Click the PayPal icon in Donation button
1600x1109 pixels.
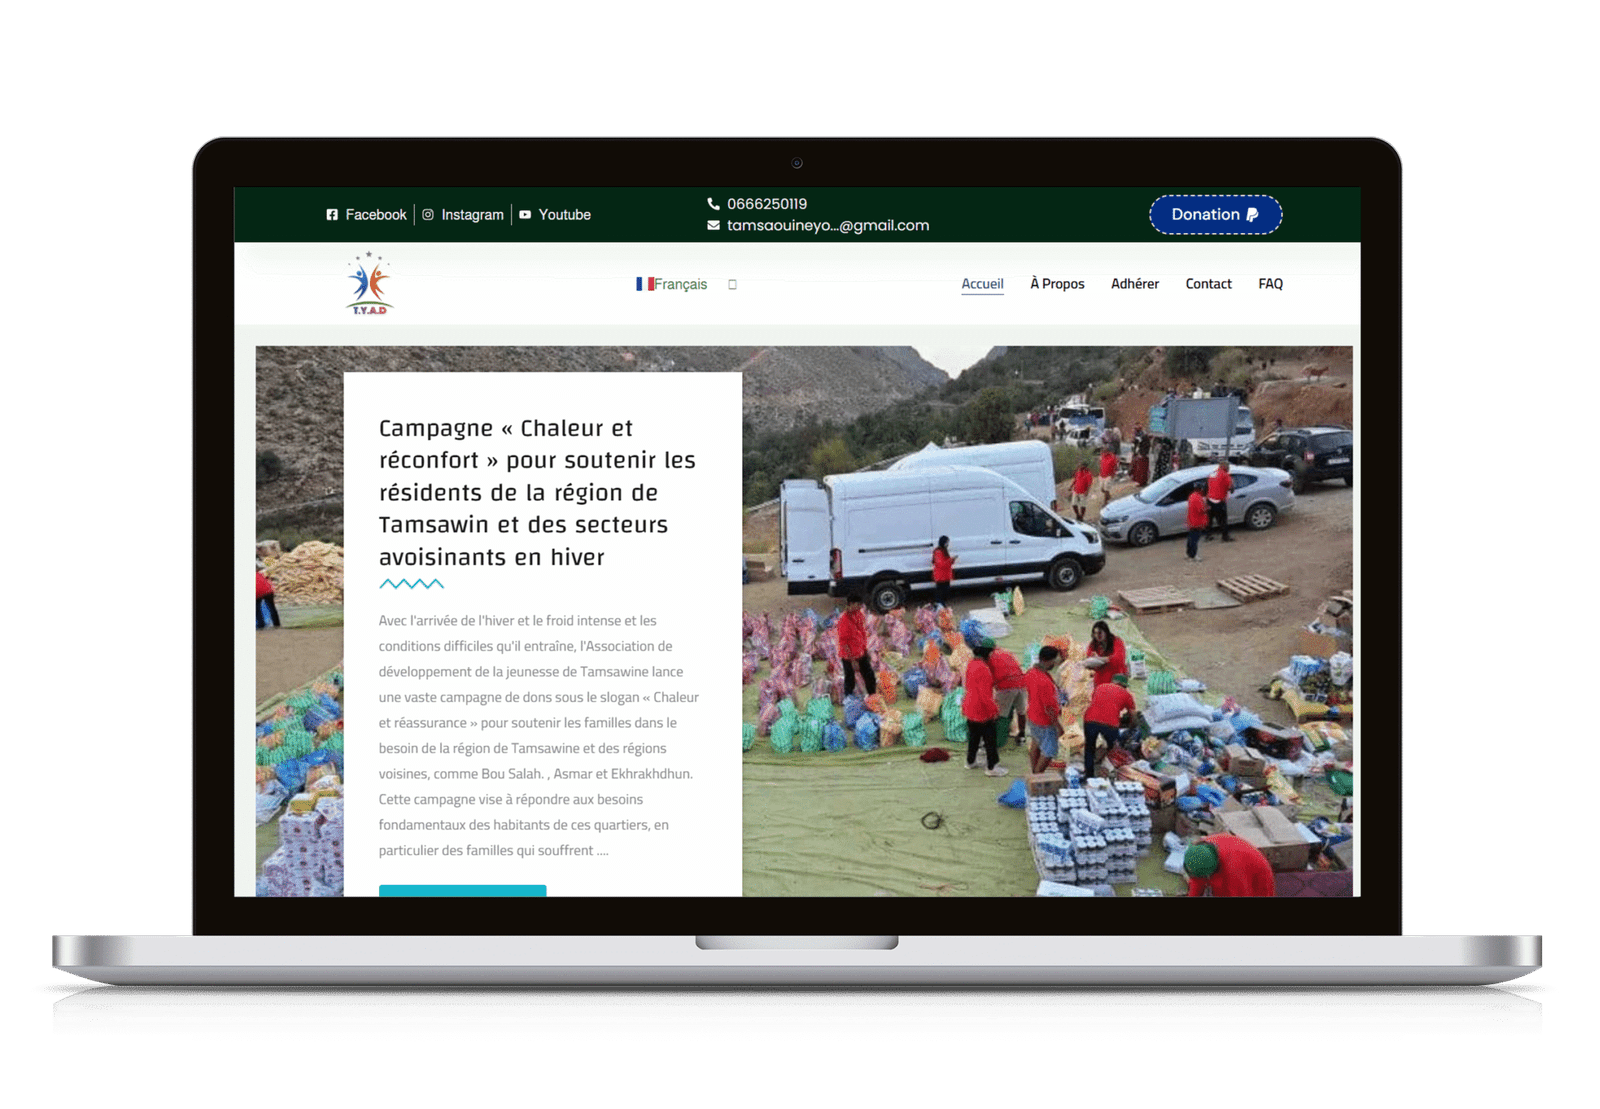pos(1252,215)
